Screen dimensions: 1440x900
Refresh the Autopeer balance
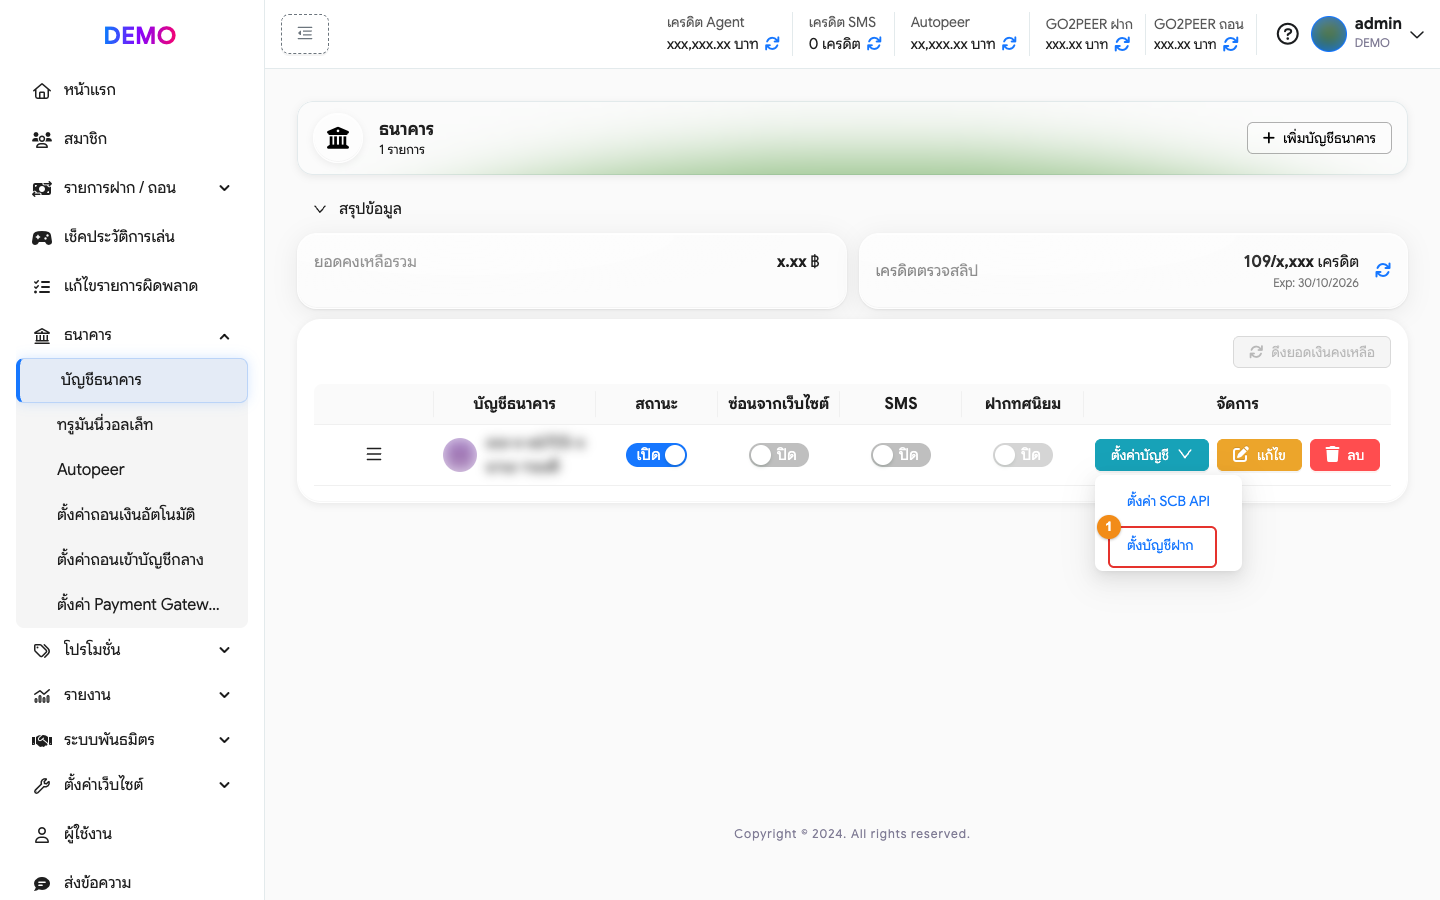pyautogui.click(x=1009, y=44)
